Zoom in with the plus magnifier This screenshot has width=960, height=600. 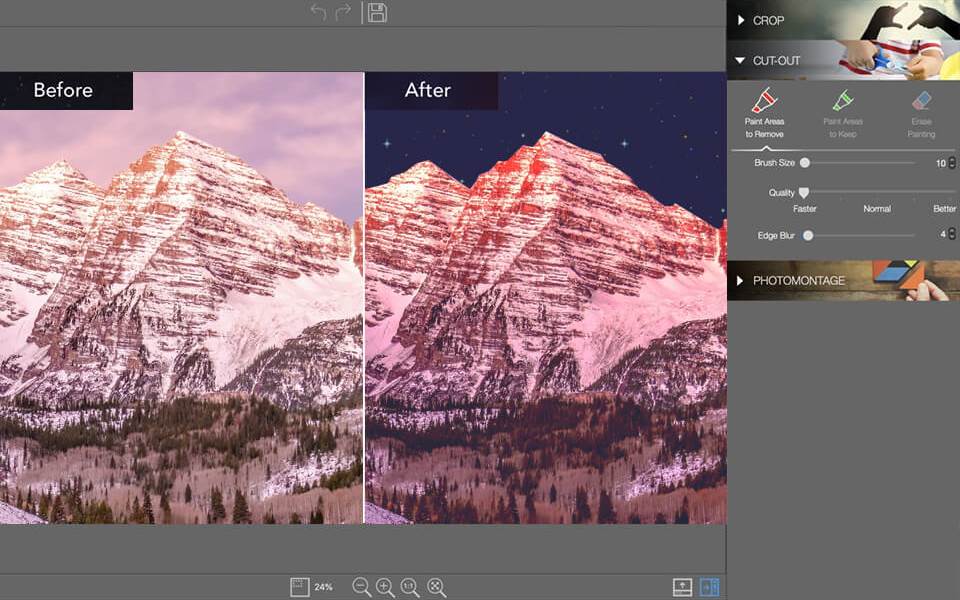pyautogui.click(x=386, y=587)
